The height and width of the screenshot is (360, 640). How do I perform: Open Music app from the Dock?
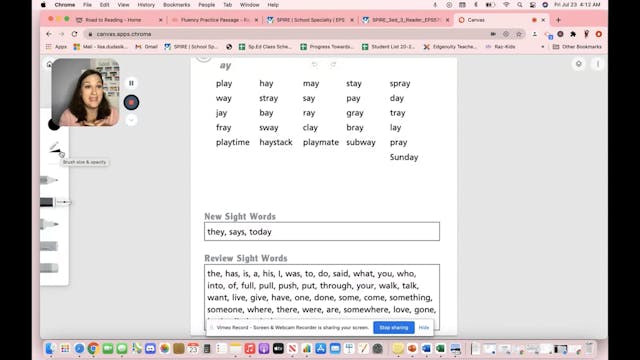[250, 349]
